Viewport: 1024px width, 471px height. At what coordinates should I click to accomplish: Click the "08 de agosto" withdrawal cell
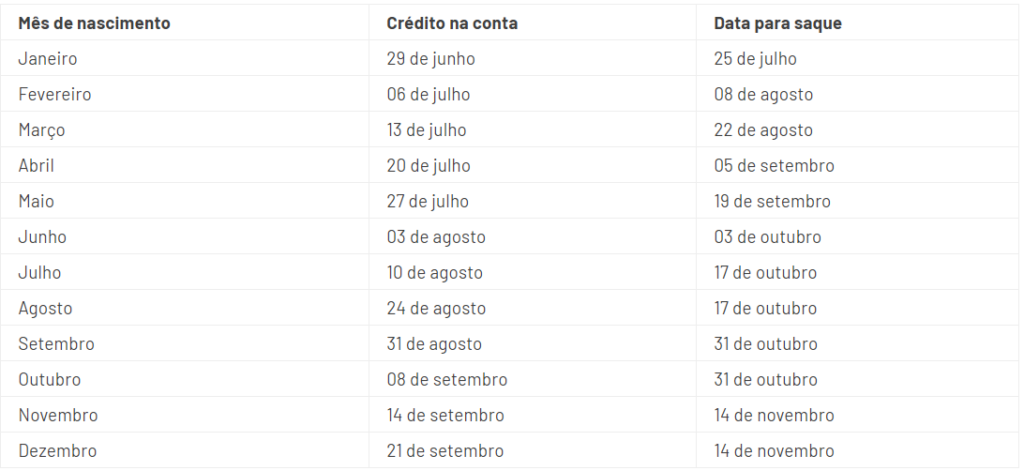pos(763,95)
